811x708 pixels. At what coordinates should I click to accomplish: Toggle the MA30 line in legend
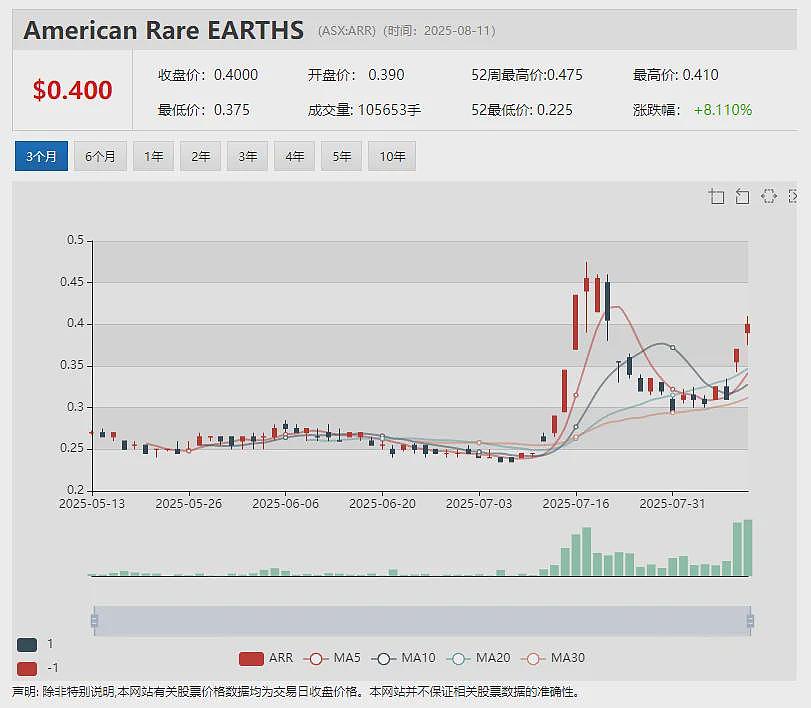553,658
